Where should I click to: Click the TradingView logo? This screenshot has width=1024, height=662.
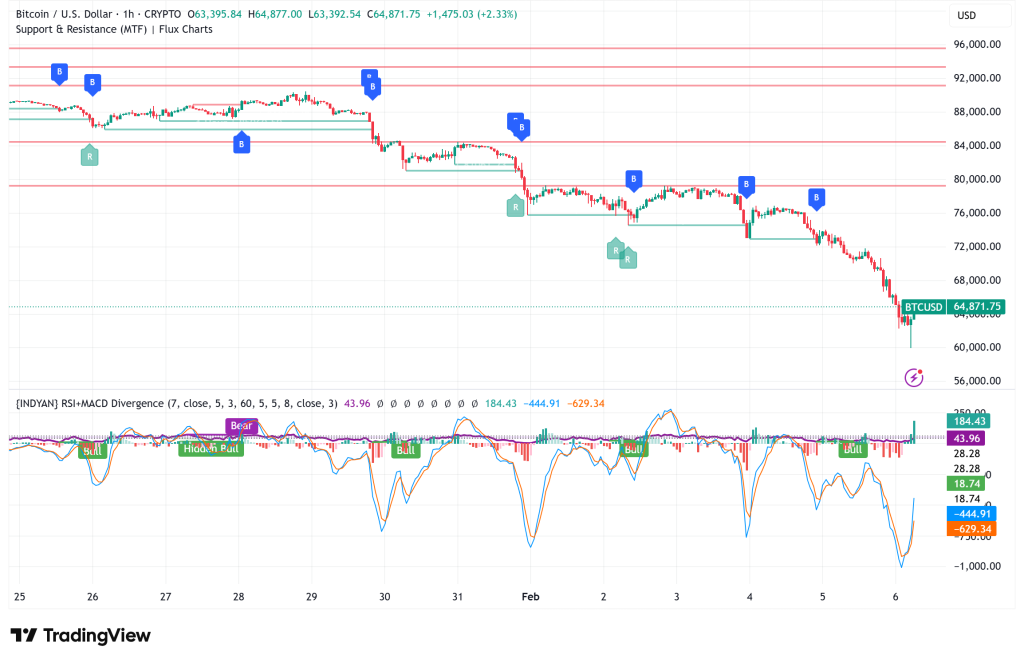point(80,635)
